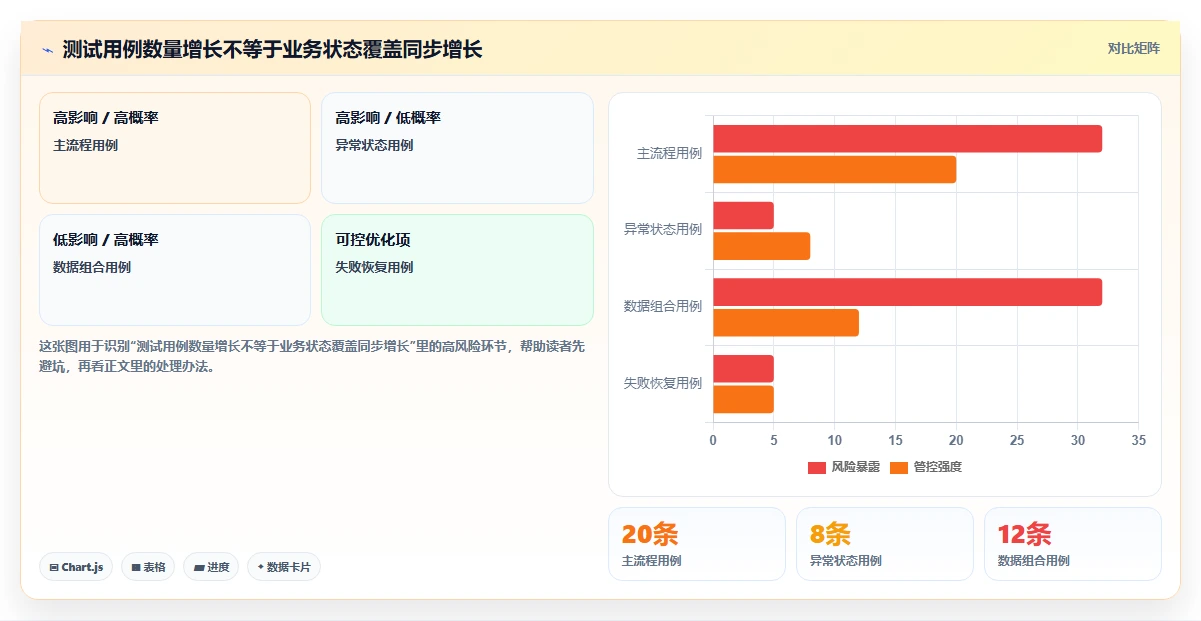Open the 20条 主流程用例 stat card

[697, 544]
